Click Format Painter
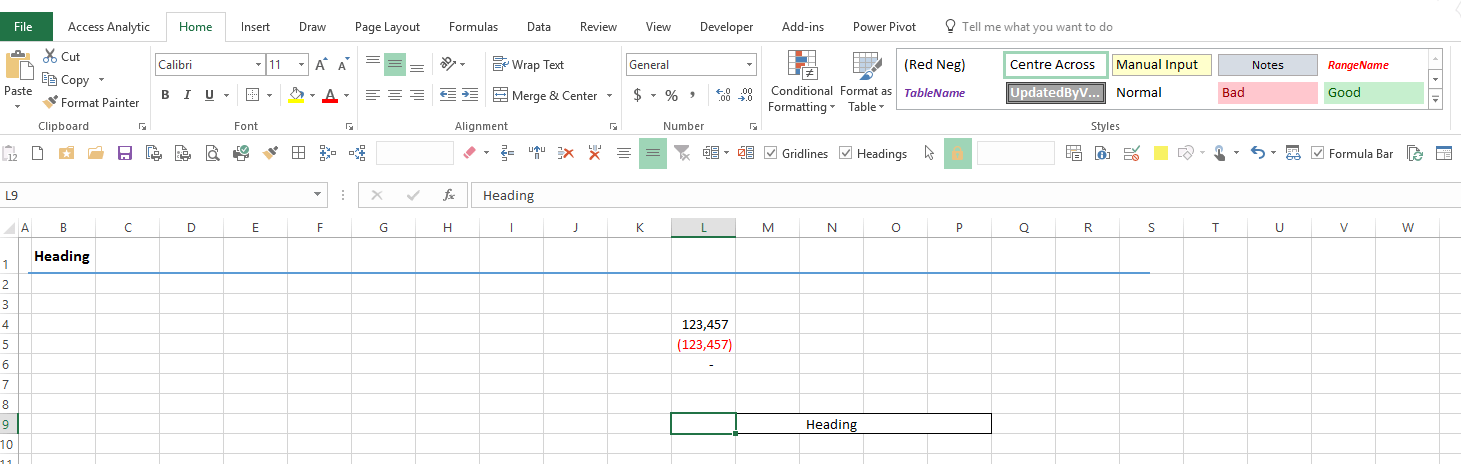Screen dimensions: 1461x464 click(92, 102)
